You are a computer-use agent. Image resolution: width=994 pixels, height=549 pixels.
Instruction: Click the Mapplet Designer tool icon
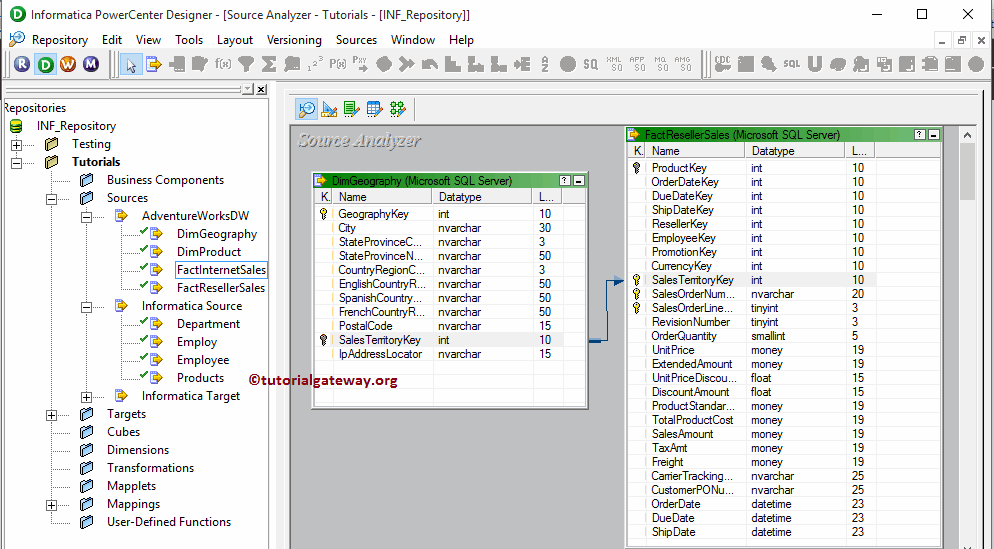(x=374, y=109)
